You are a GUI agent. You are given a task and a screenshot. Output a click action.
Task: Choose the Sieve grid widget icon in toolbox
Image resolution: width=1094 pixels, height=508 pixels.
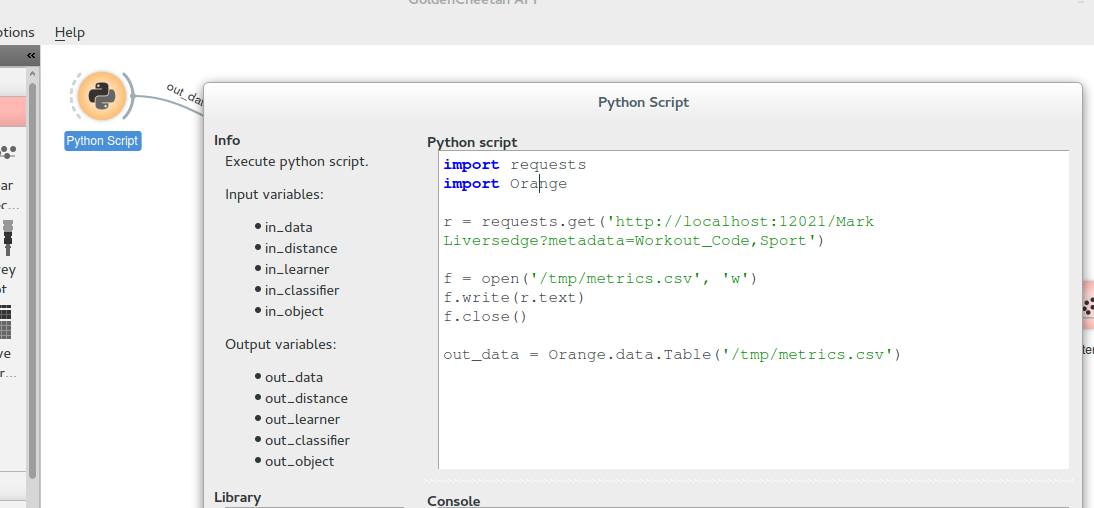pos(6,321)
